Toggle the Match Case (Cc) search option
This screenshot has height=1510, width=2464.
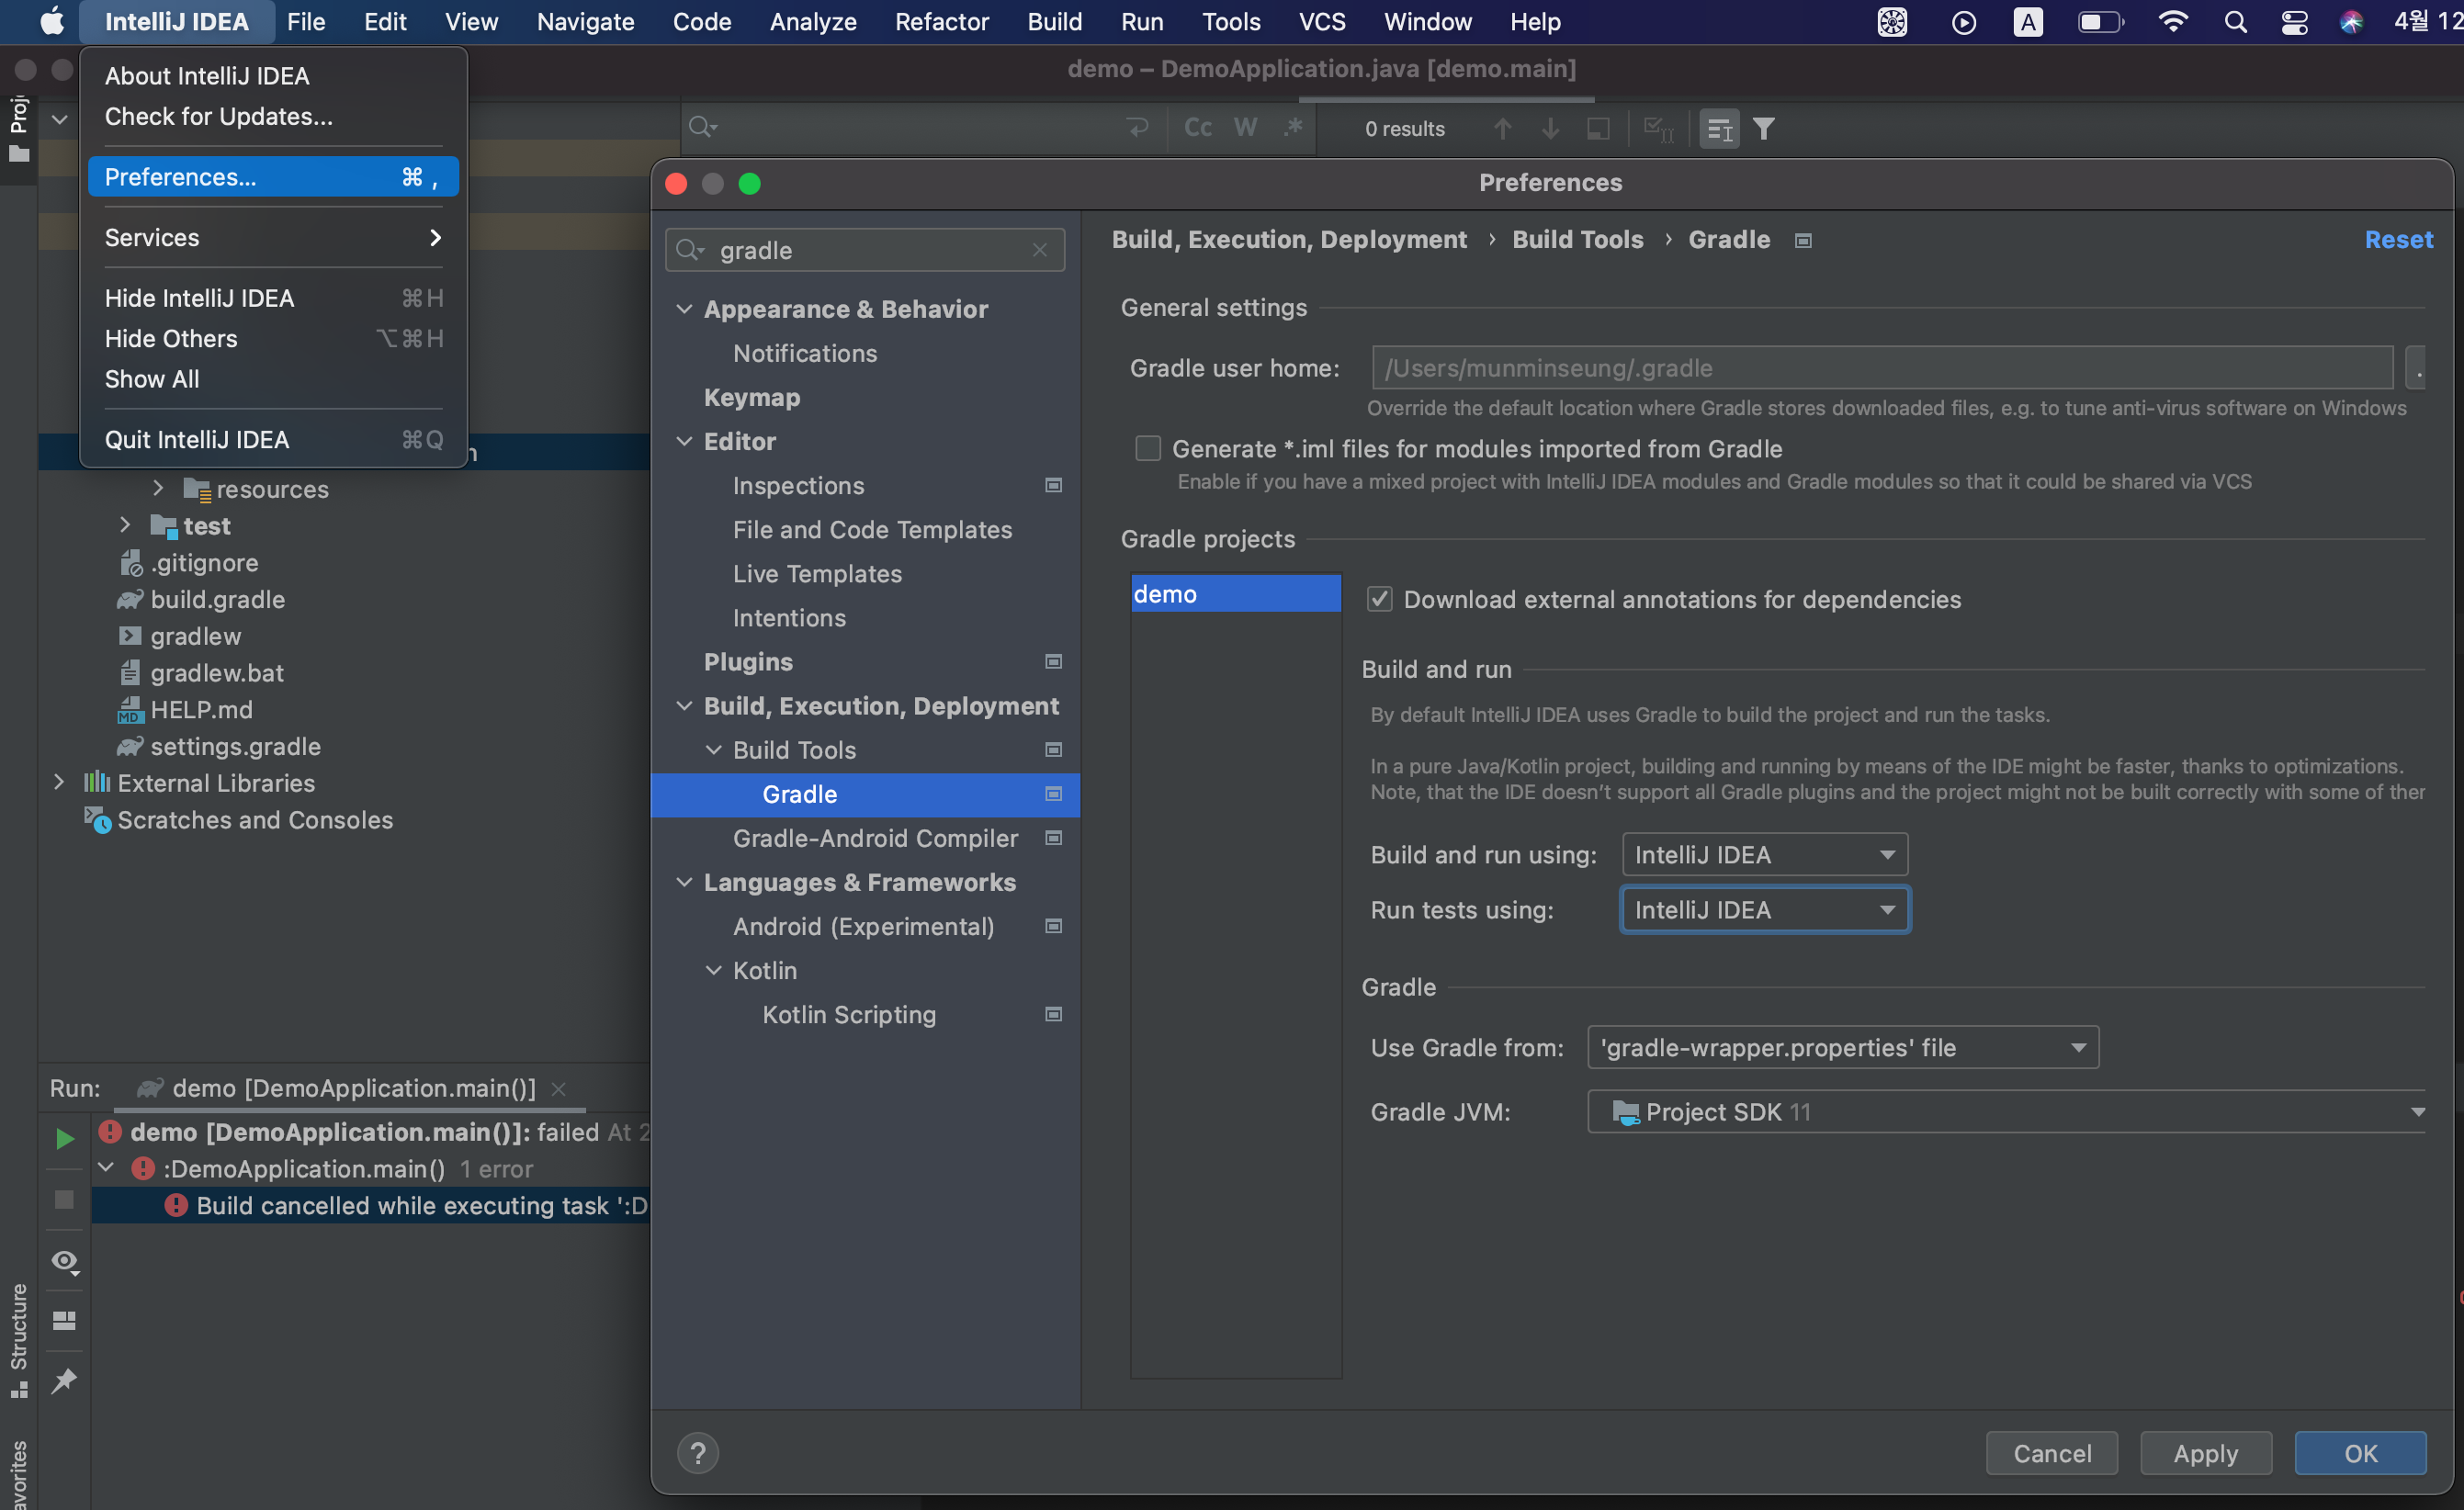click(1197, 128)
